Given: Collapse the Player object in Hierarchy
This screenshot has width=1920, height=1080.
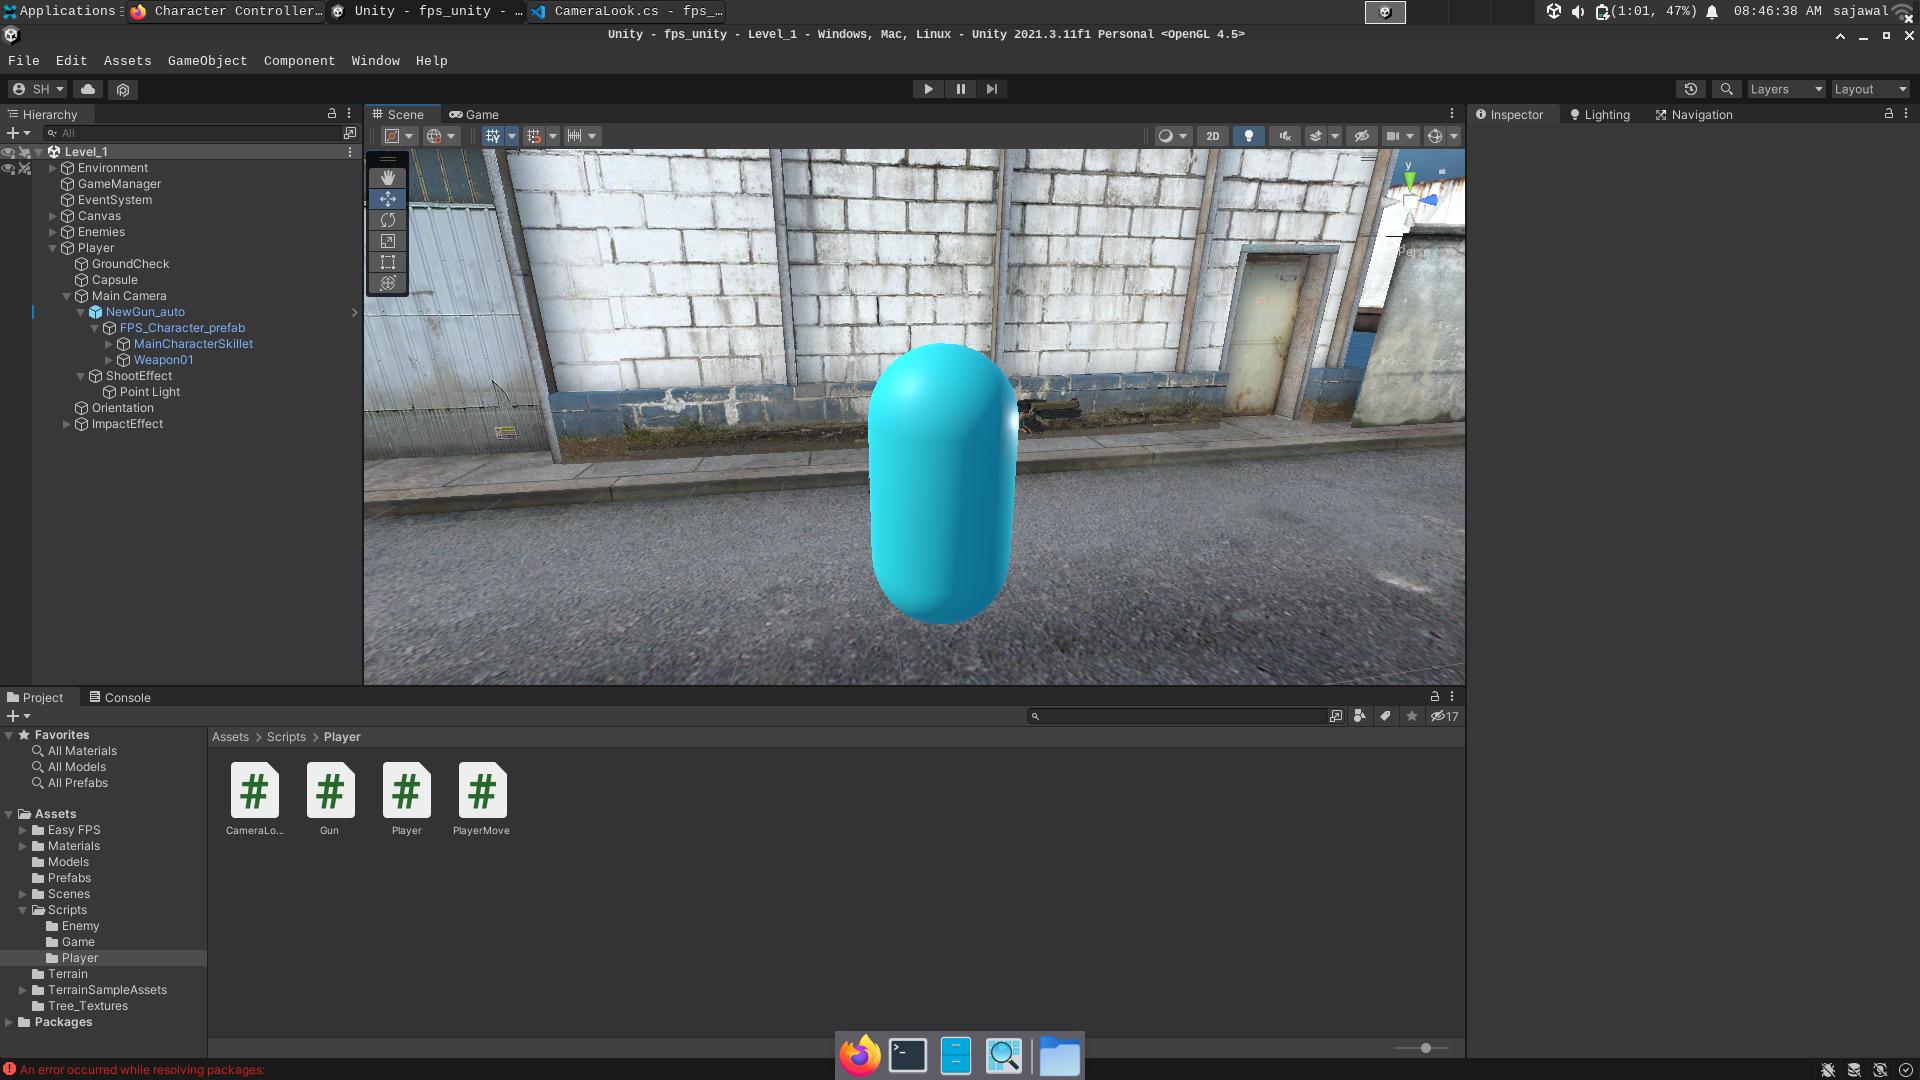Looking at the screenshot, I should coord(53,248).
